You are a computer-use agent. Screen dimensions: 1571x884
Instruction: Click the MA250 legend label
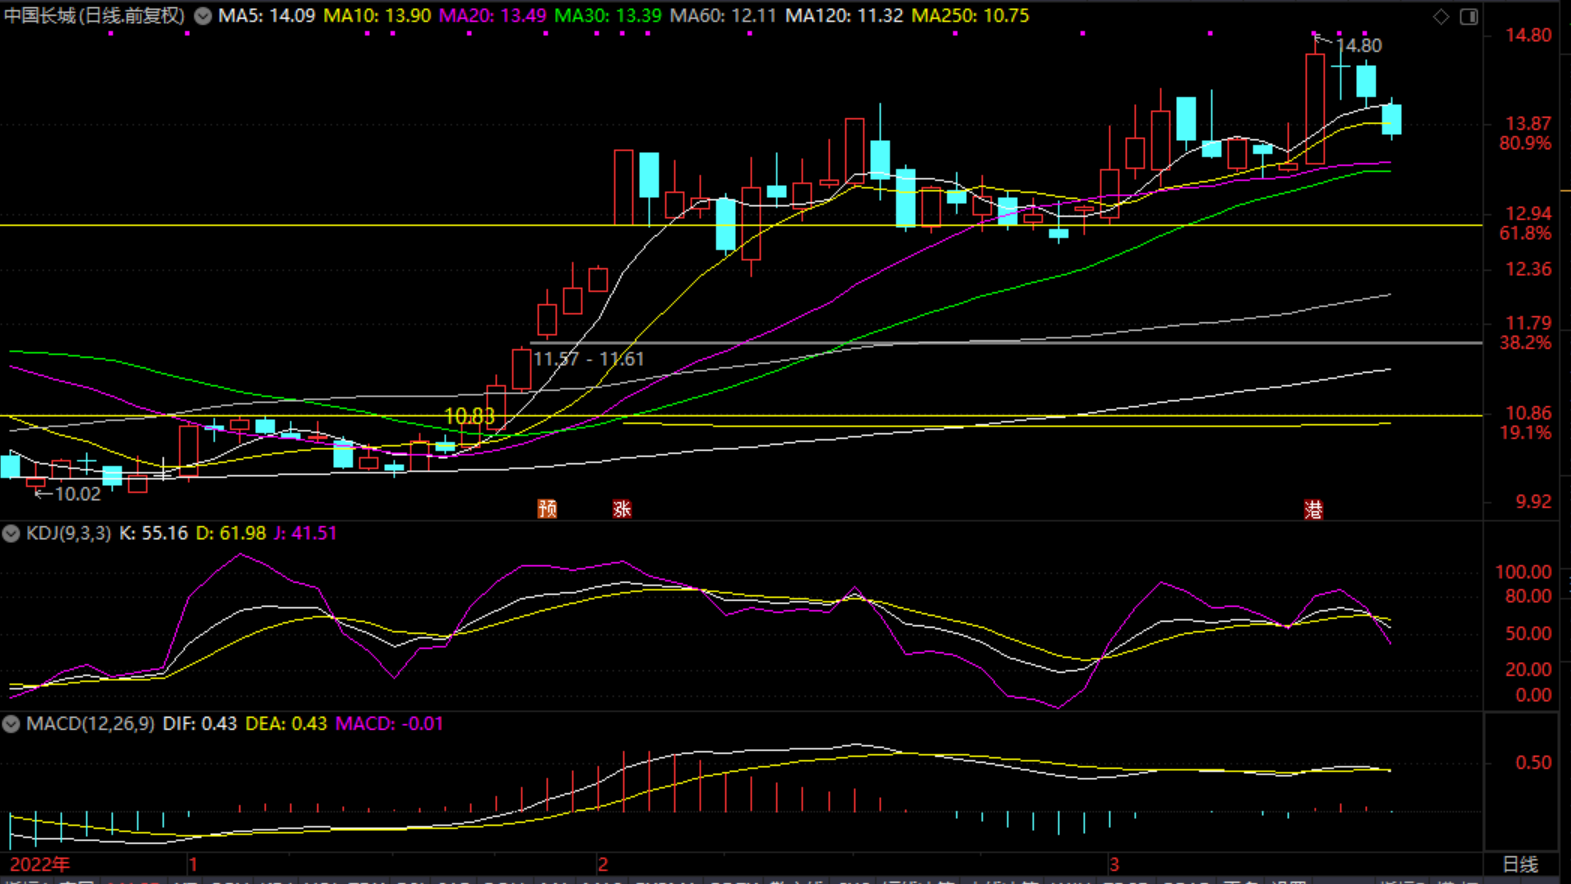(970, 16)
